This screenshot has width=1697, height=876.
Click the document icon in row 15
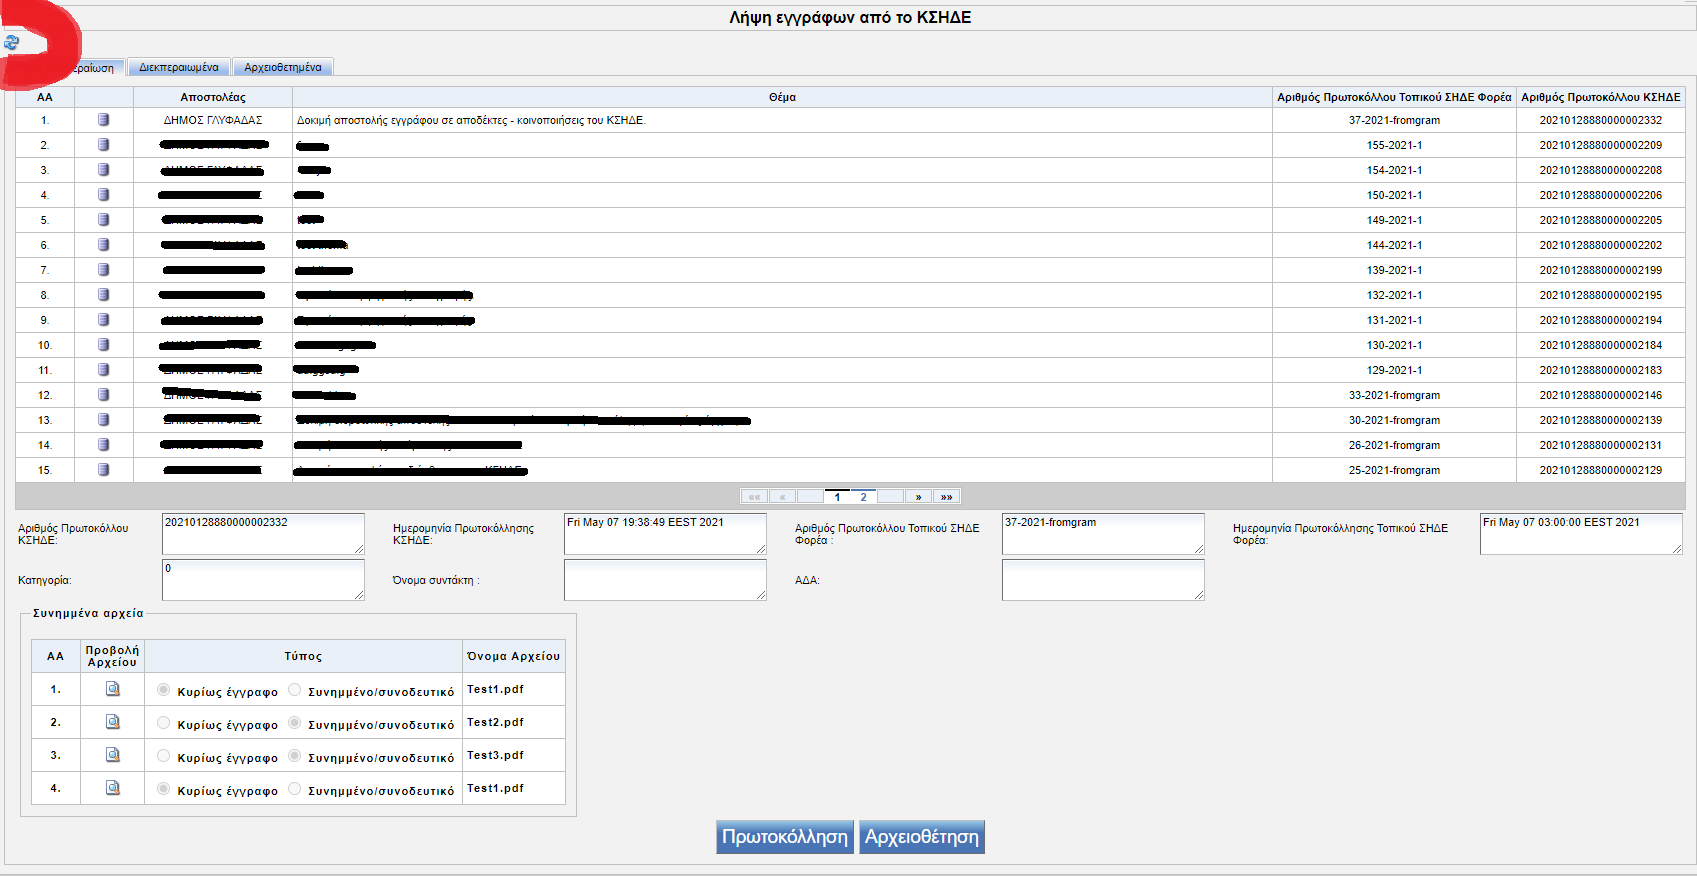pos(103,470)
